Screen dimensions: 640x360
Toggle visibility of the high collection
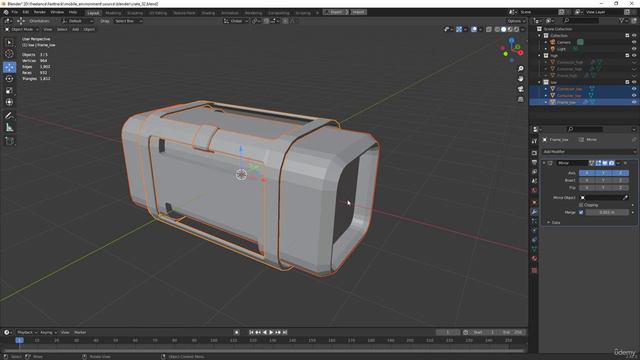pos(634,56)
